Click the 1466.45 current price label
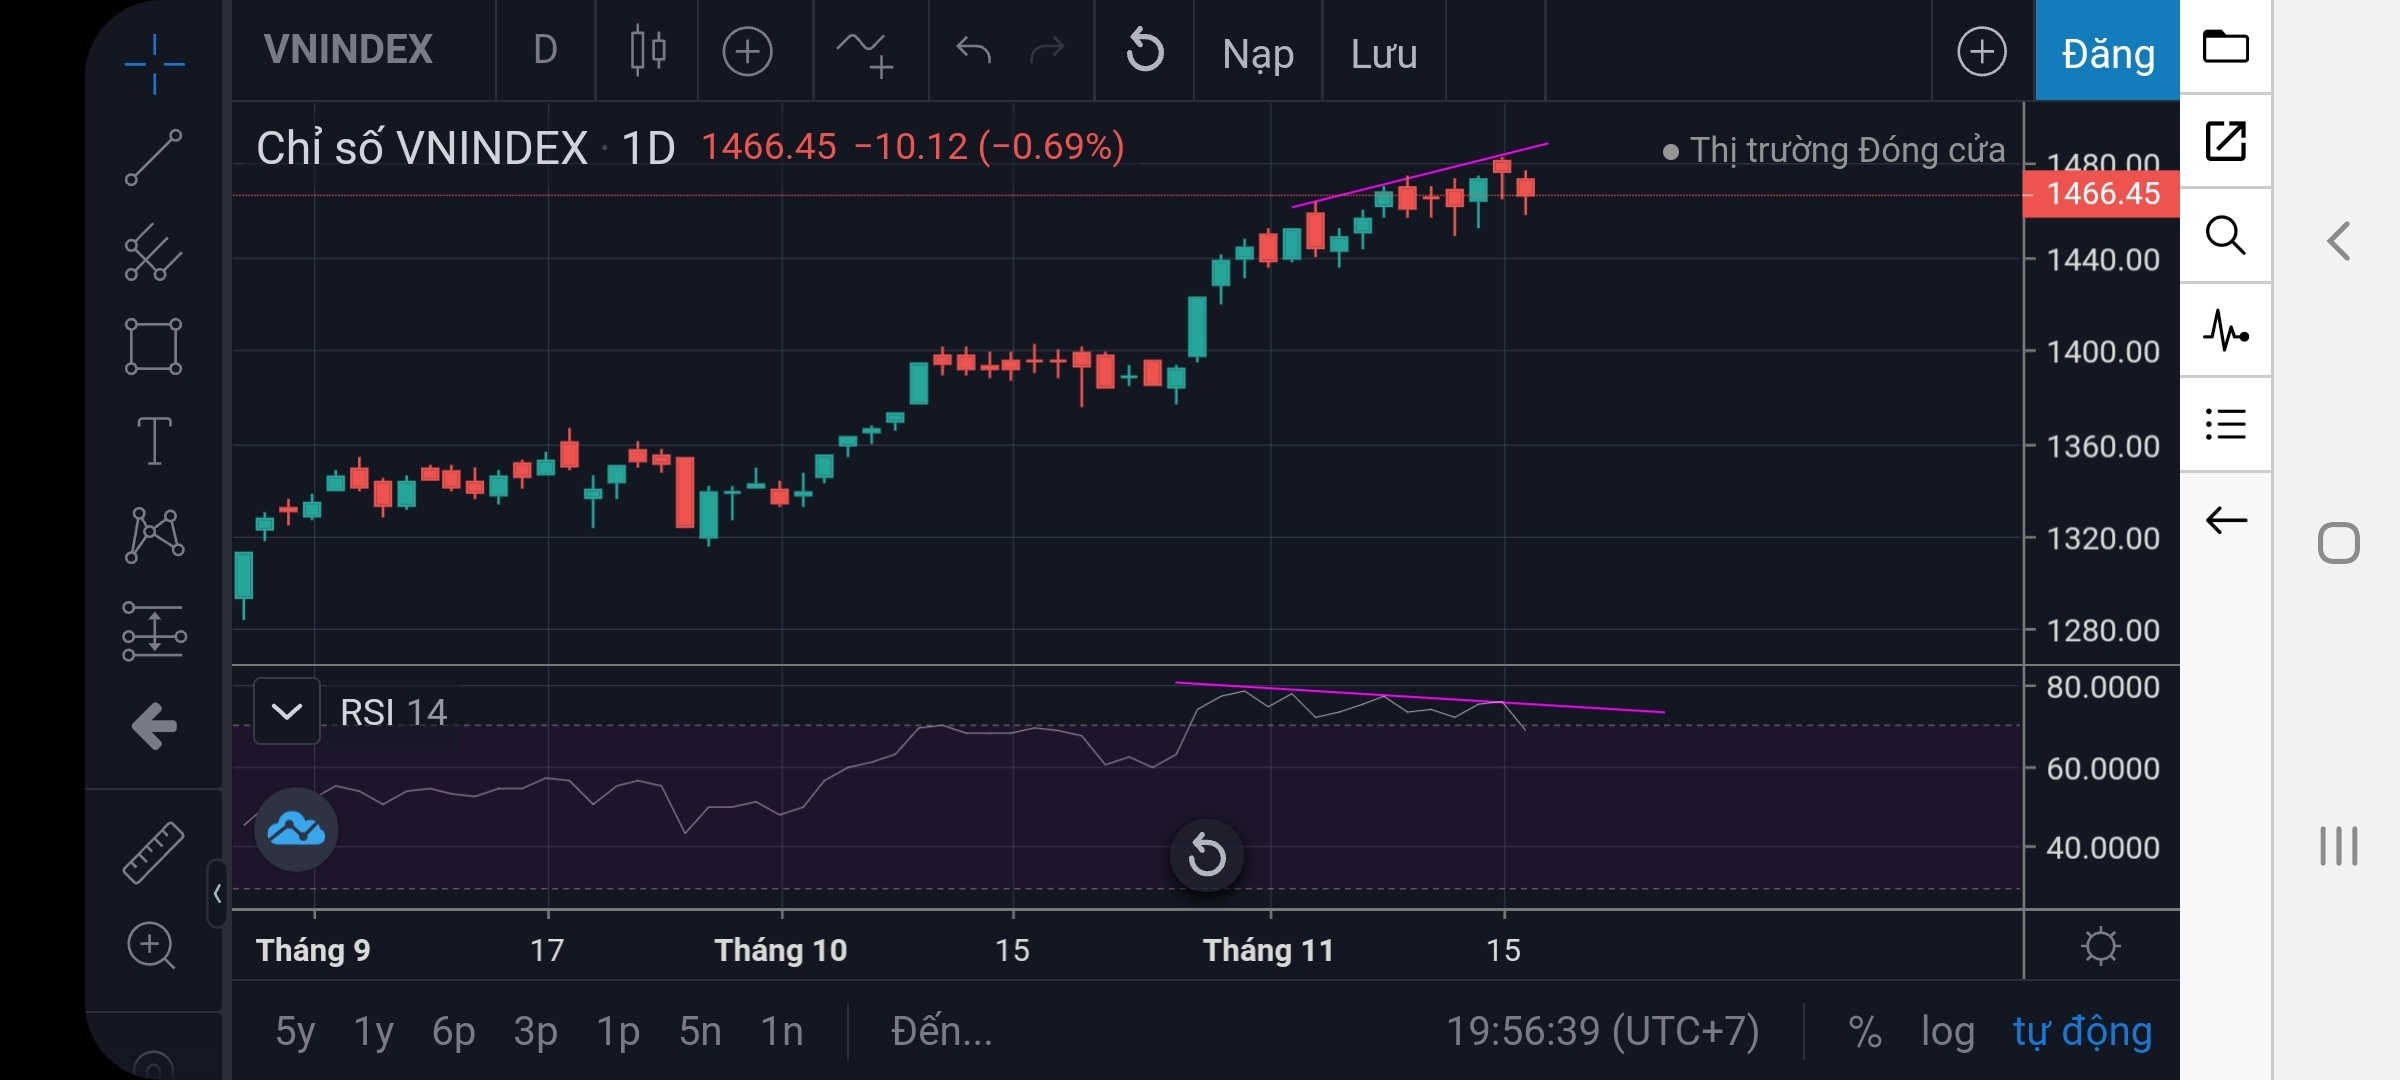 (x=2102, y=193)
